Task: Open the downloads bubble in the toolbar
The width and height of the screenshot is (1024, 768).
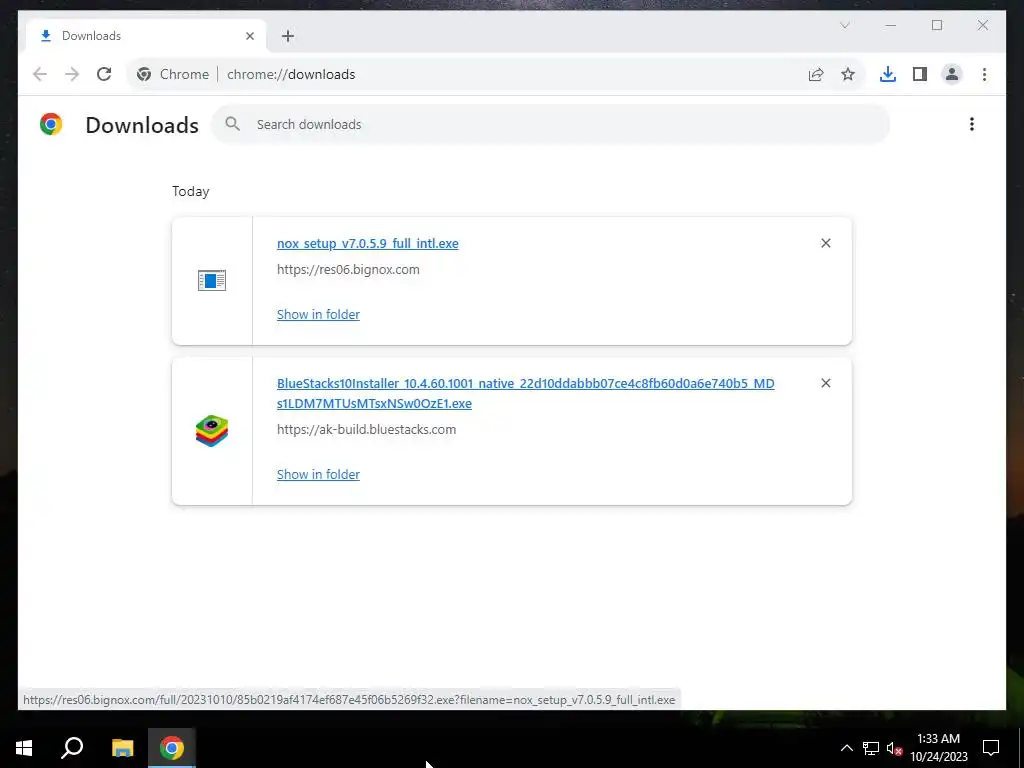Action: (x=888, y=74)
